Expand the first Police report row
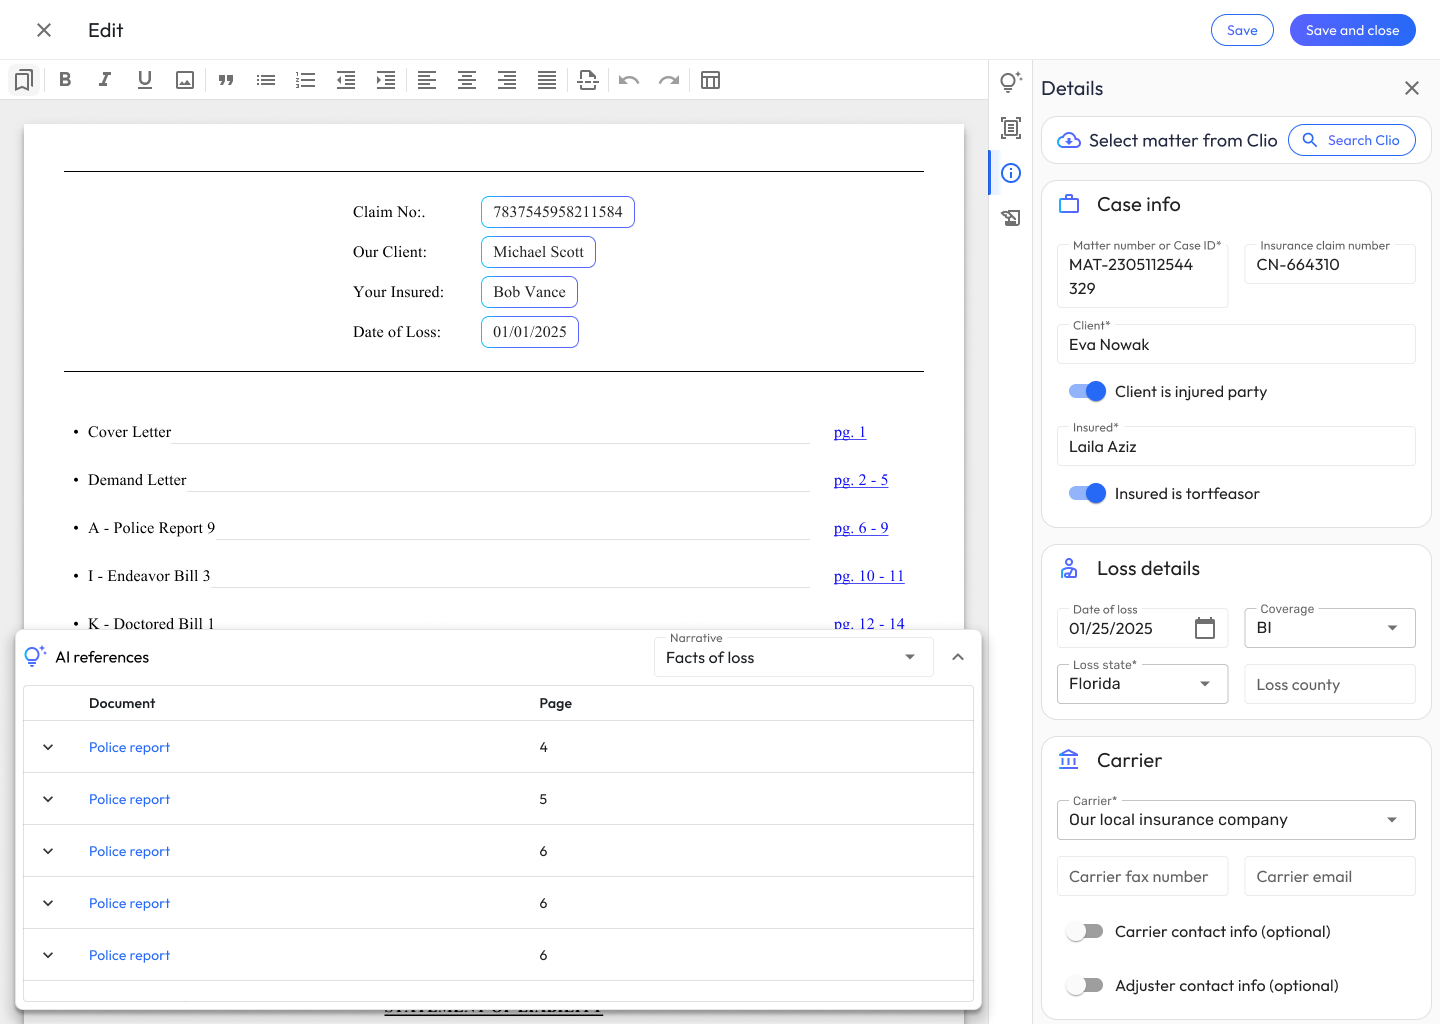This screenshot has width=1440, height=1024. (x=48, y=747)
